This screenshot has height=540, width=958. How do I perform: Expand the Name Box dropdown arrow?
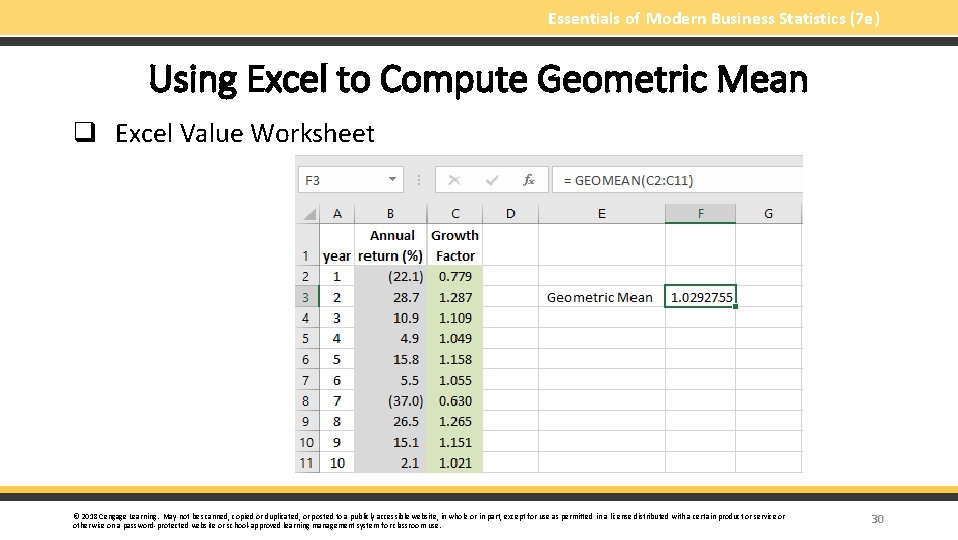click(x=392, y=180)
